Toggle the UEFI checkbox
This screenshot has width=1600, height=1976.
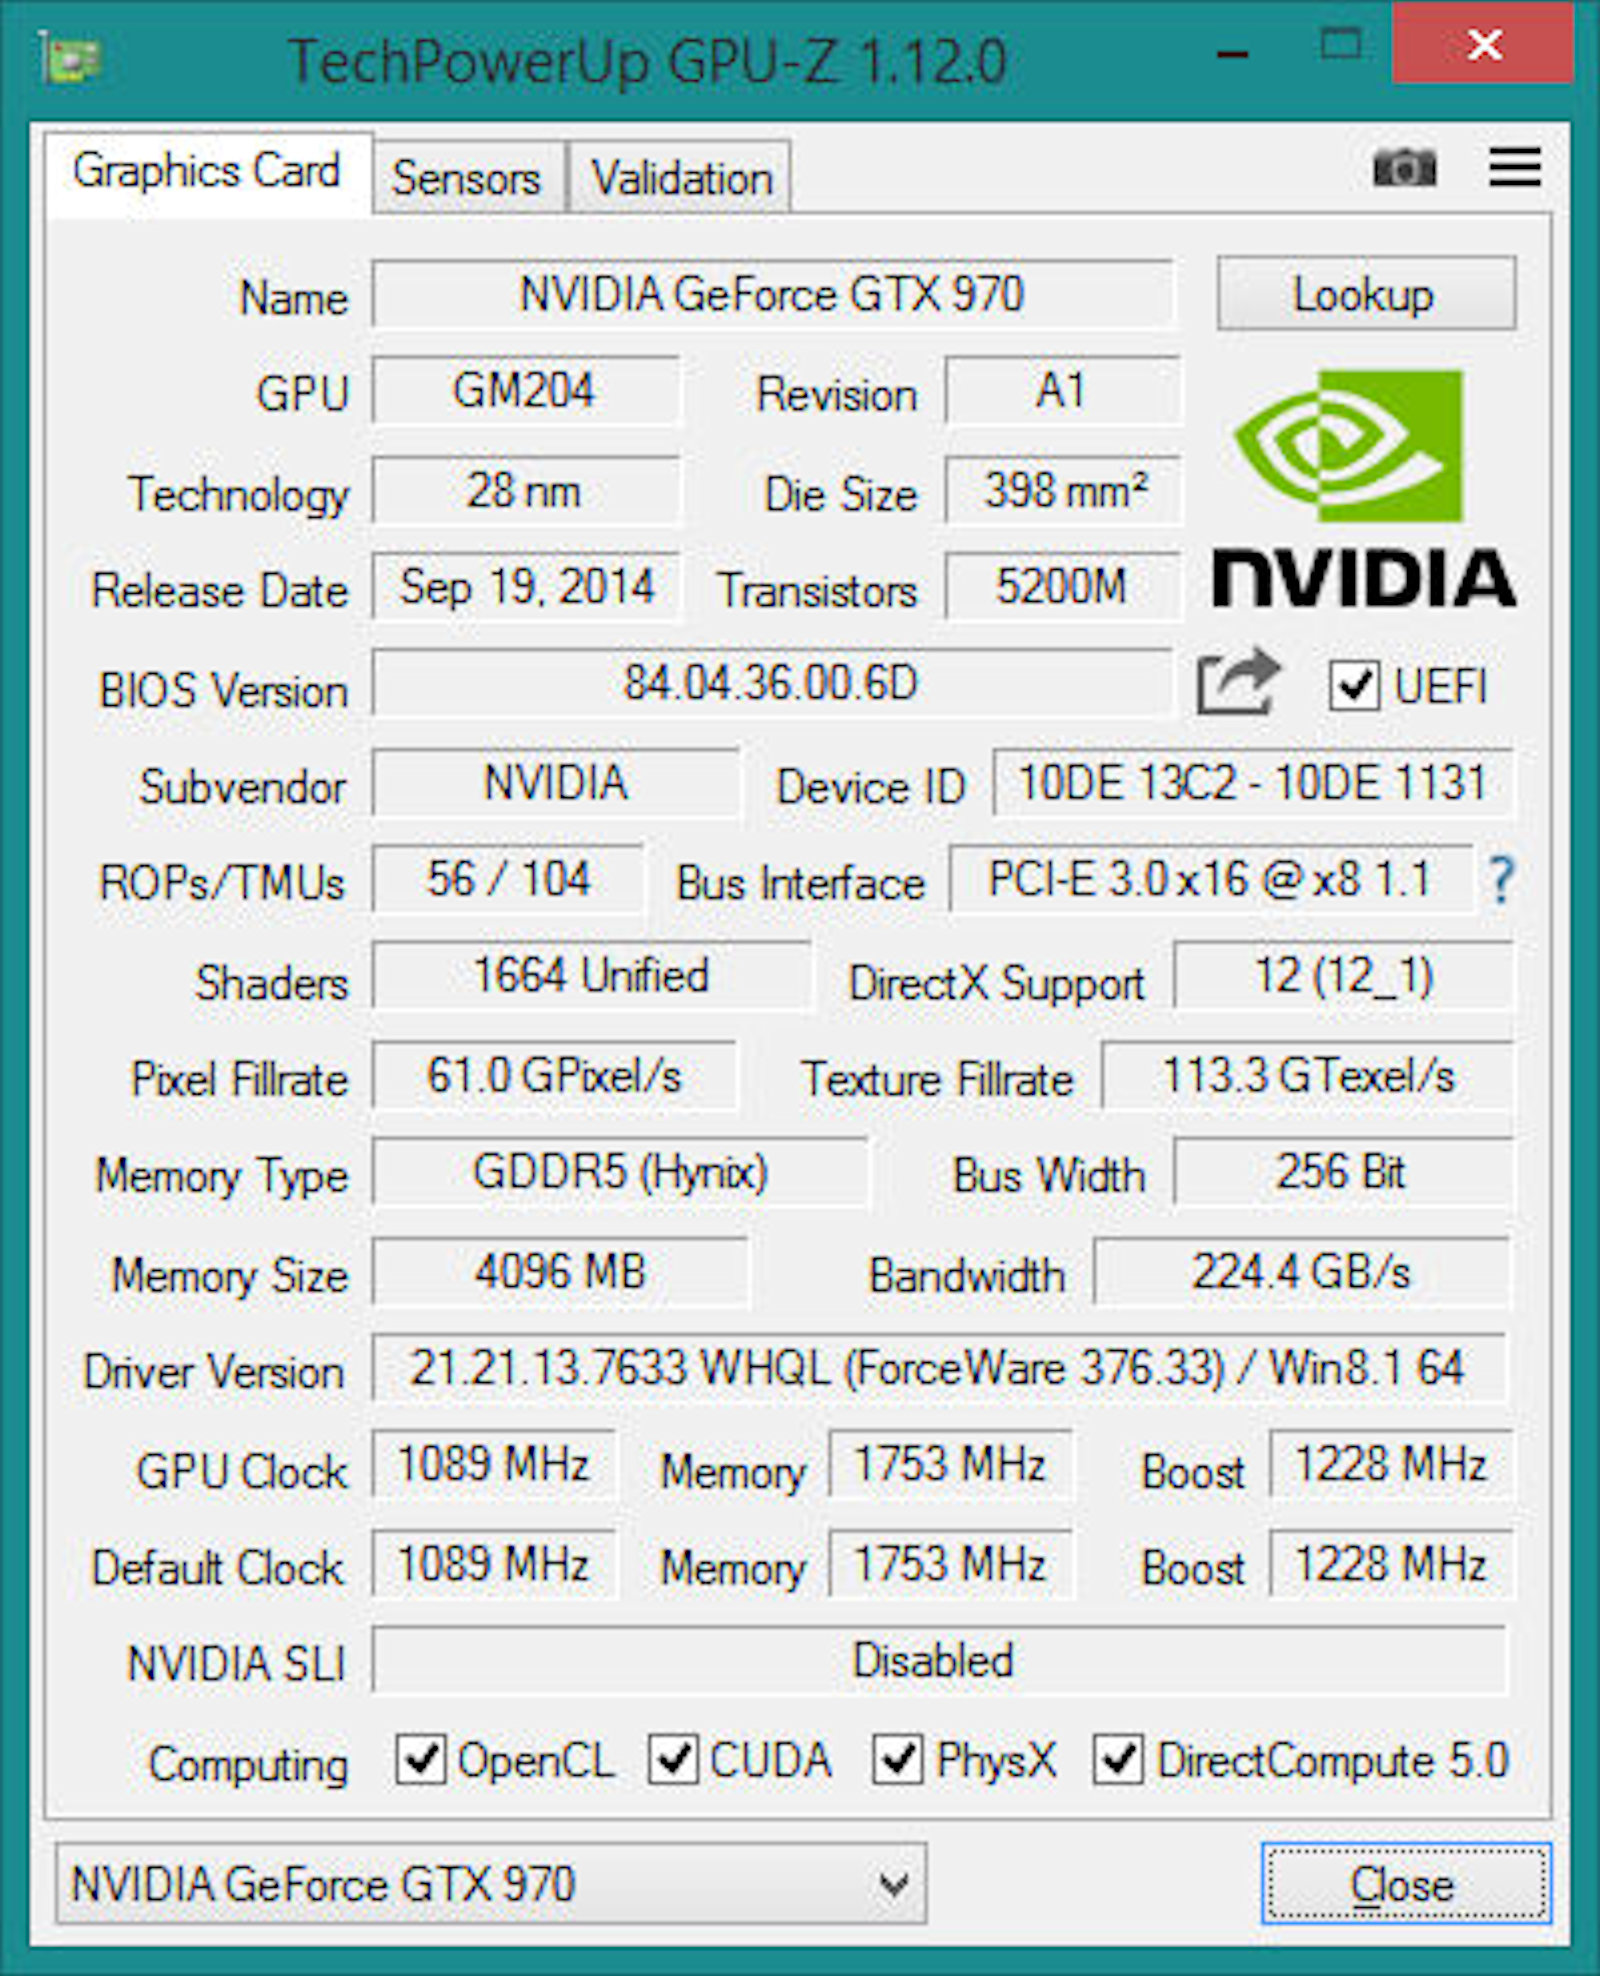click(x=1354, y=686)
